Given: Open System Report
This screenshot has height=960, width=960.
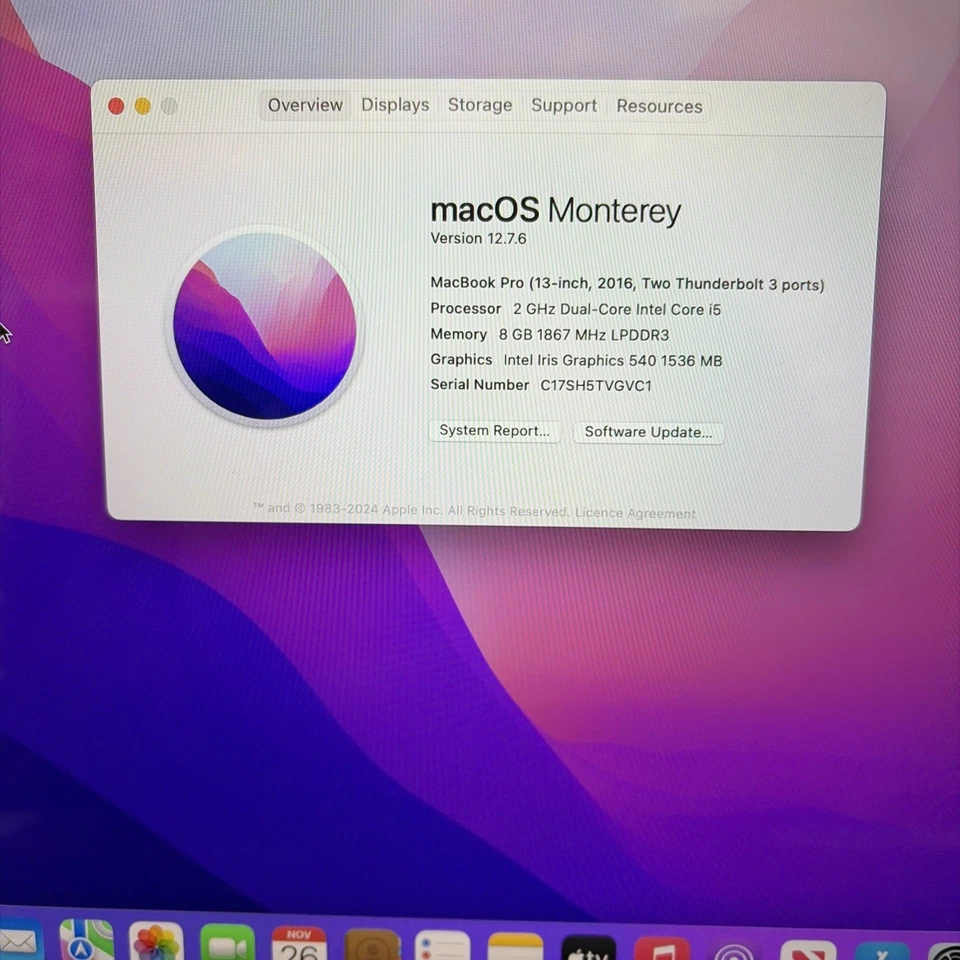Looking at the screenshot, I should 494,431.
